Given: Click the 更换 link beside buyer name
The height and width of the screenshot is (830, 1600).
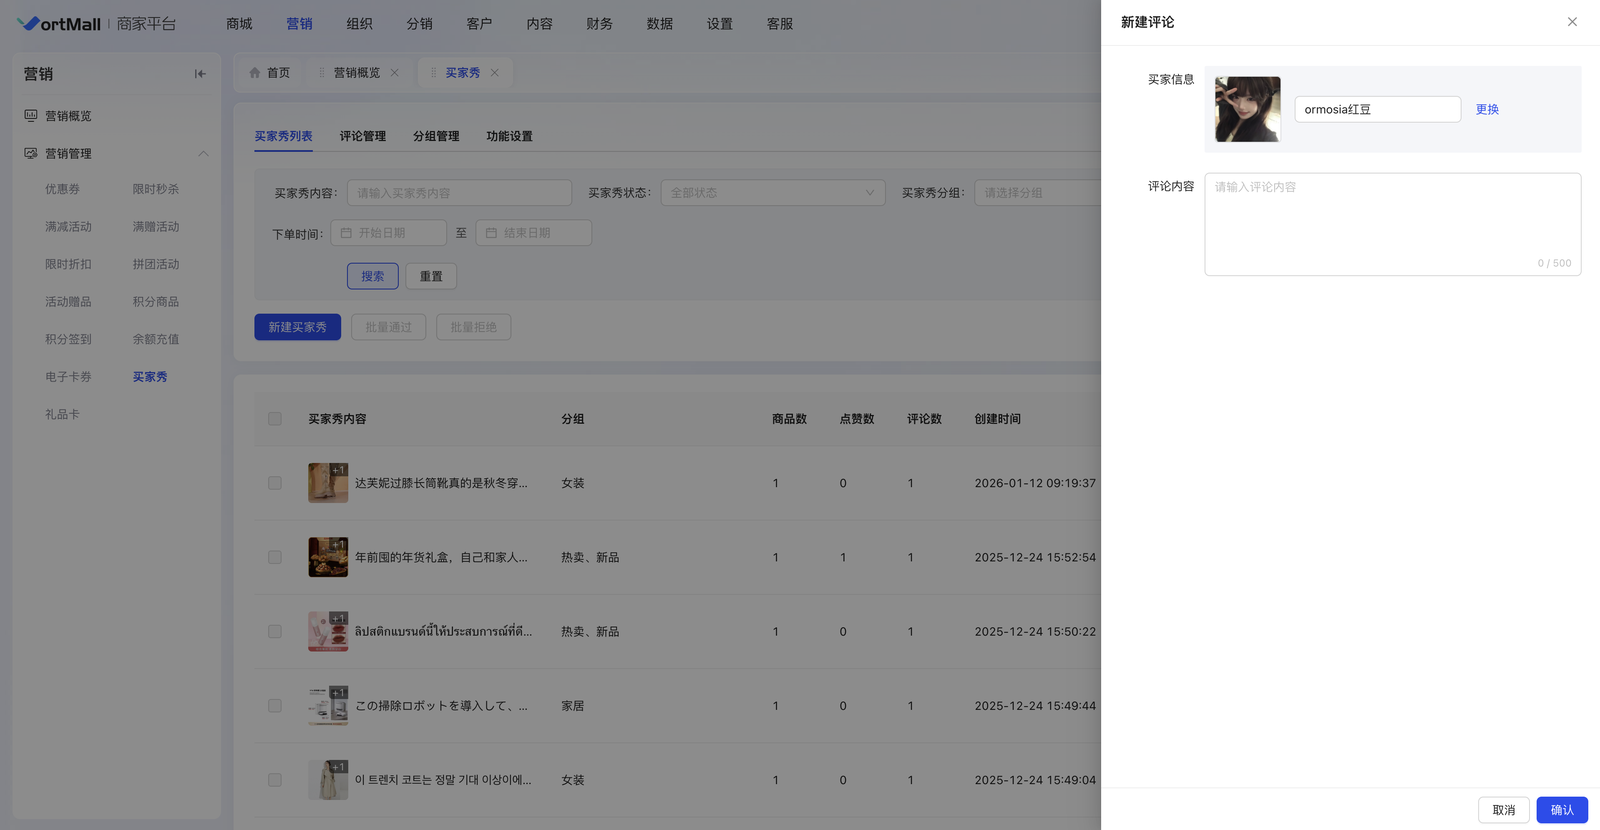Looking at the screenshot, I should (x=1487, y=109).
